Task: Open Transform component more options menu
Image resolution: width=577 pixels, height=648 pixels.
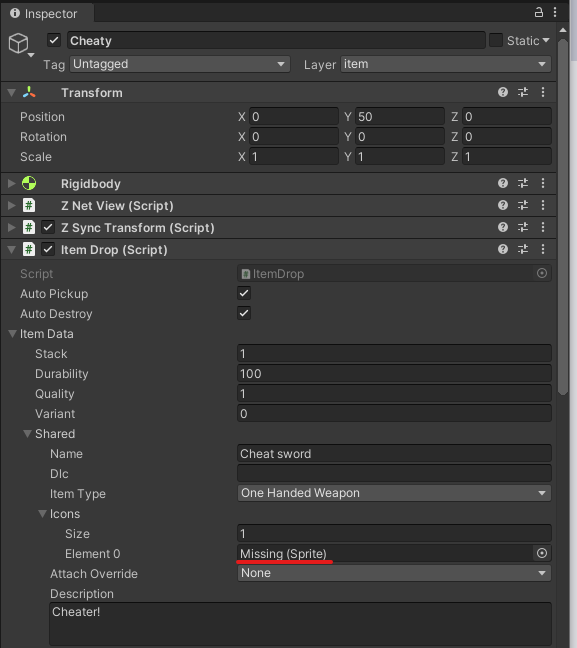Action: [x=543, y=92]
